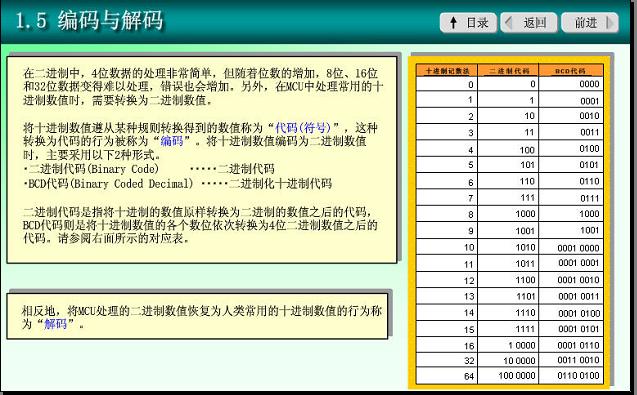Click the BCD代码 column header

coord(571,71)
